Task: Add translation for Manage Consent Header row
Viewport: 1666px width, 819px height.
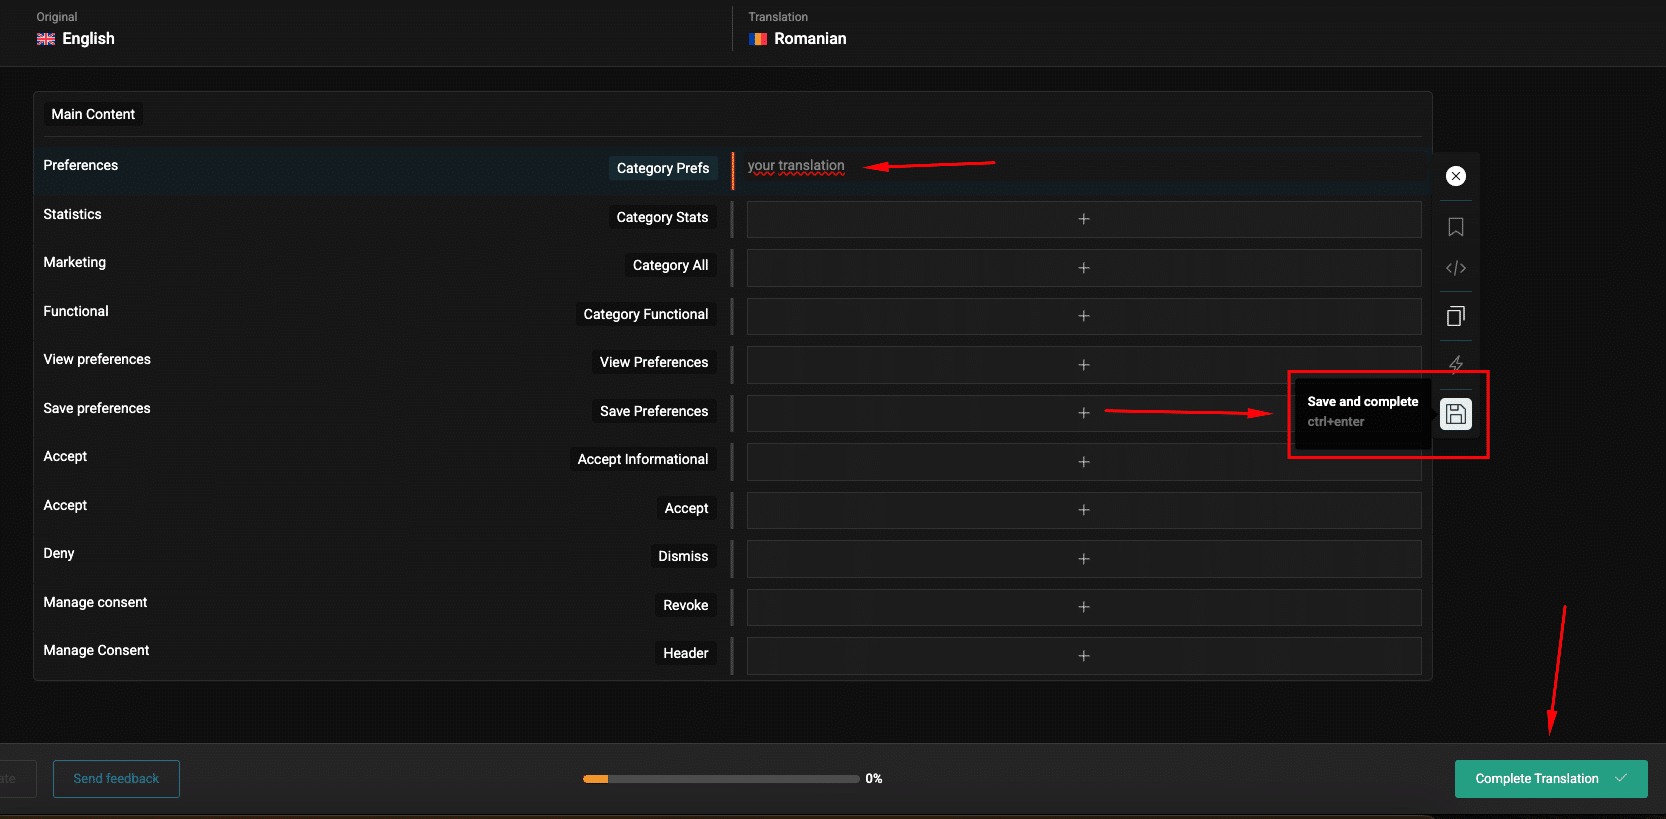Action: [1084, 656]
